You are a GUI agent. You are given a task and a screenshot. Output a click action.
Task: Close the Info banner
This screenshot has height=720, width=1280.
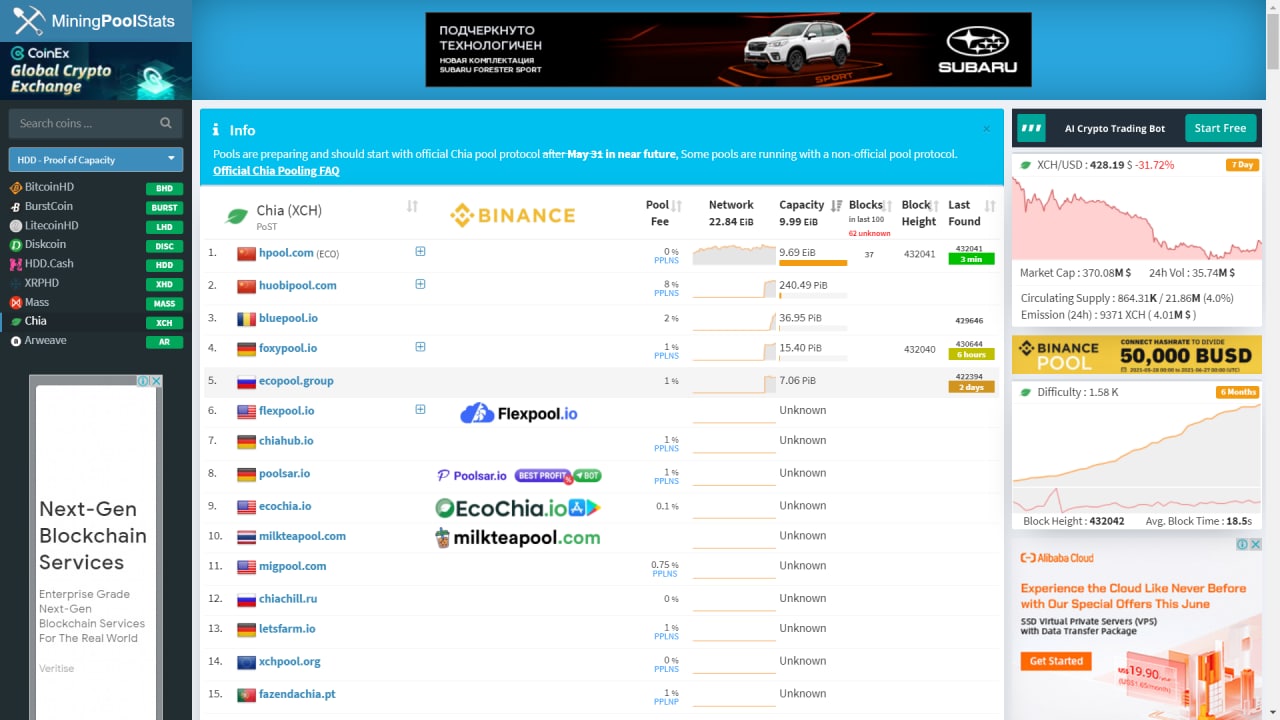pyautogui.click(x=986, y=129)
